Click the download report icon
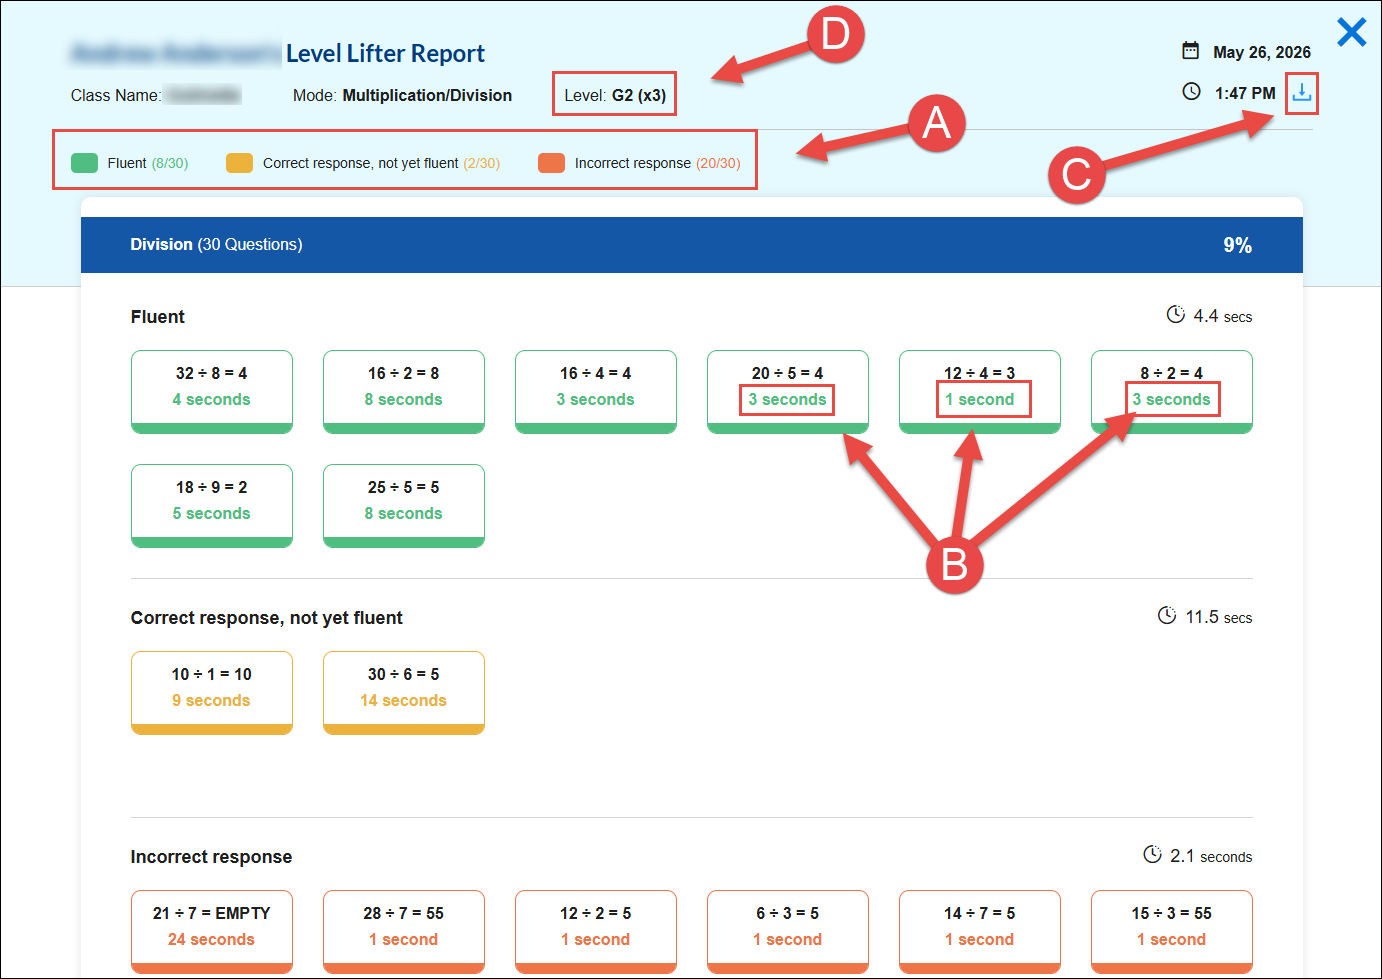The height and width of the screenshot is (979, 1382). pyautogui.click(x=1301, y=93)
